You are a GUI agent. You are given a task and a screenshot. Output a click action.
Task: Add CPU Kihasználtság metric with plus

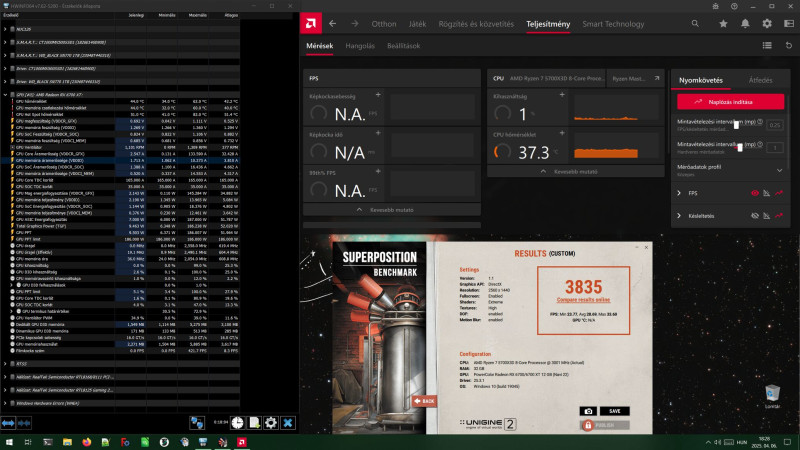(562, 95)
